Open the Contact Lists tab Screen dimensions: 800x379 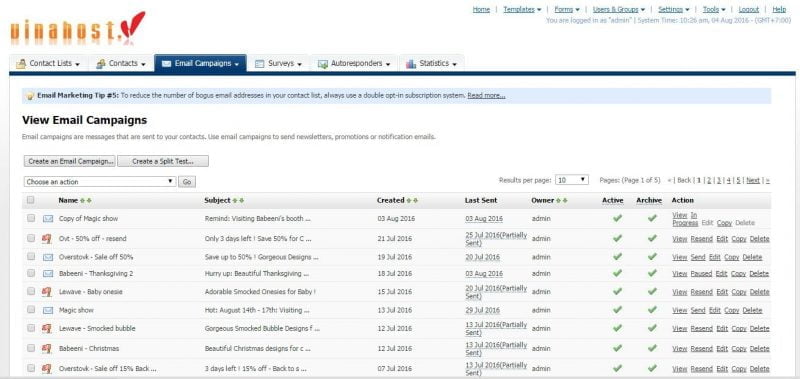[x=48, y=64]
